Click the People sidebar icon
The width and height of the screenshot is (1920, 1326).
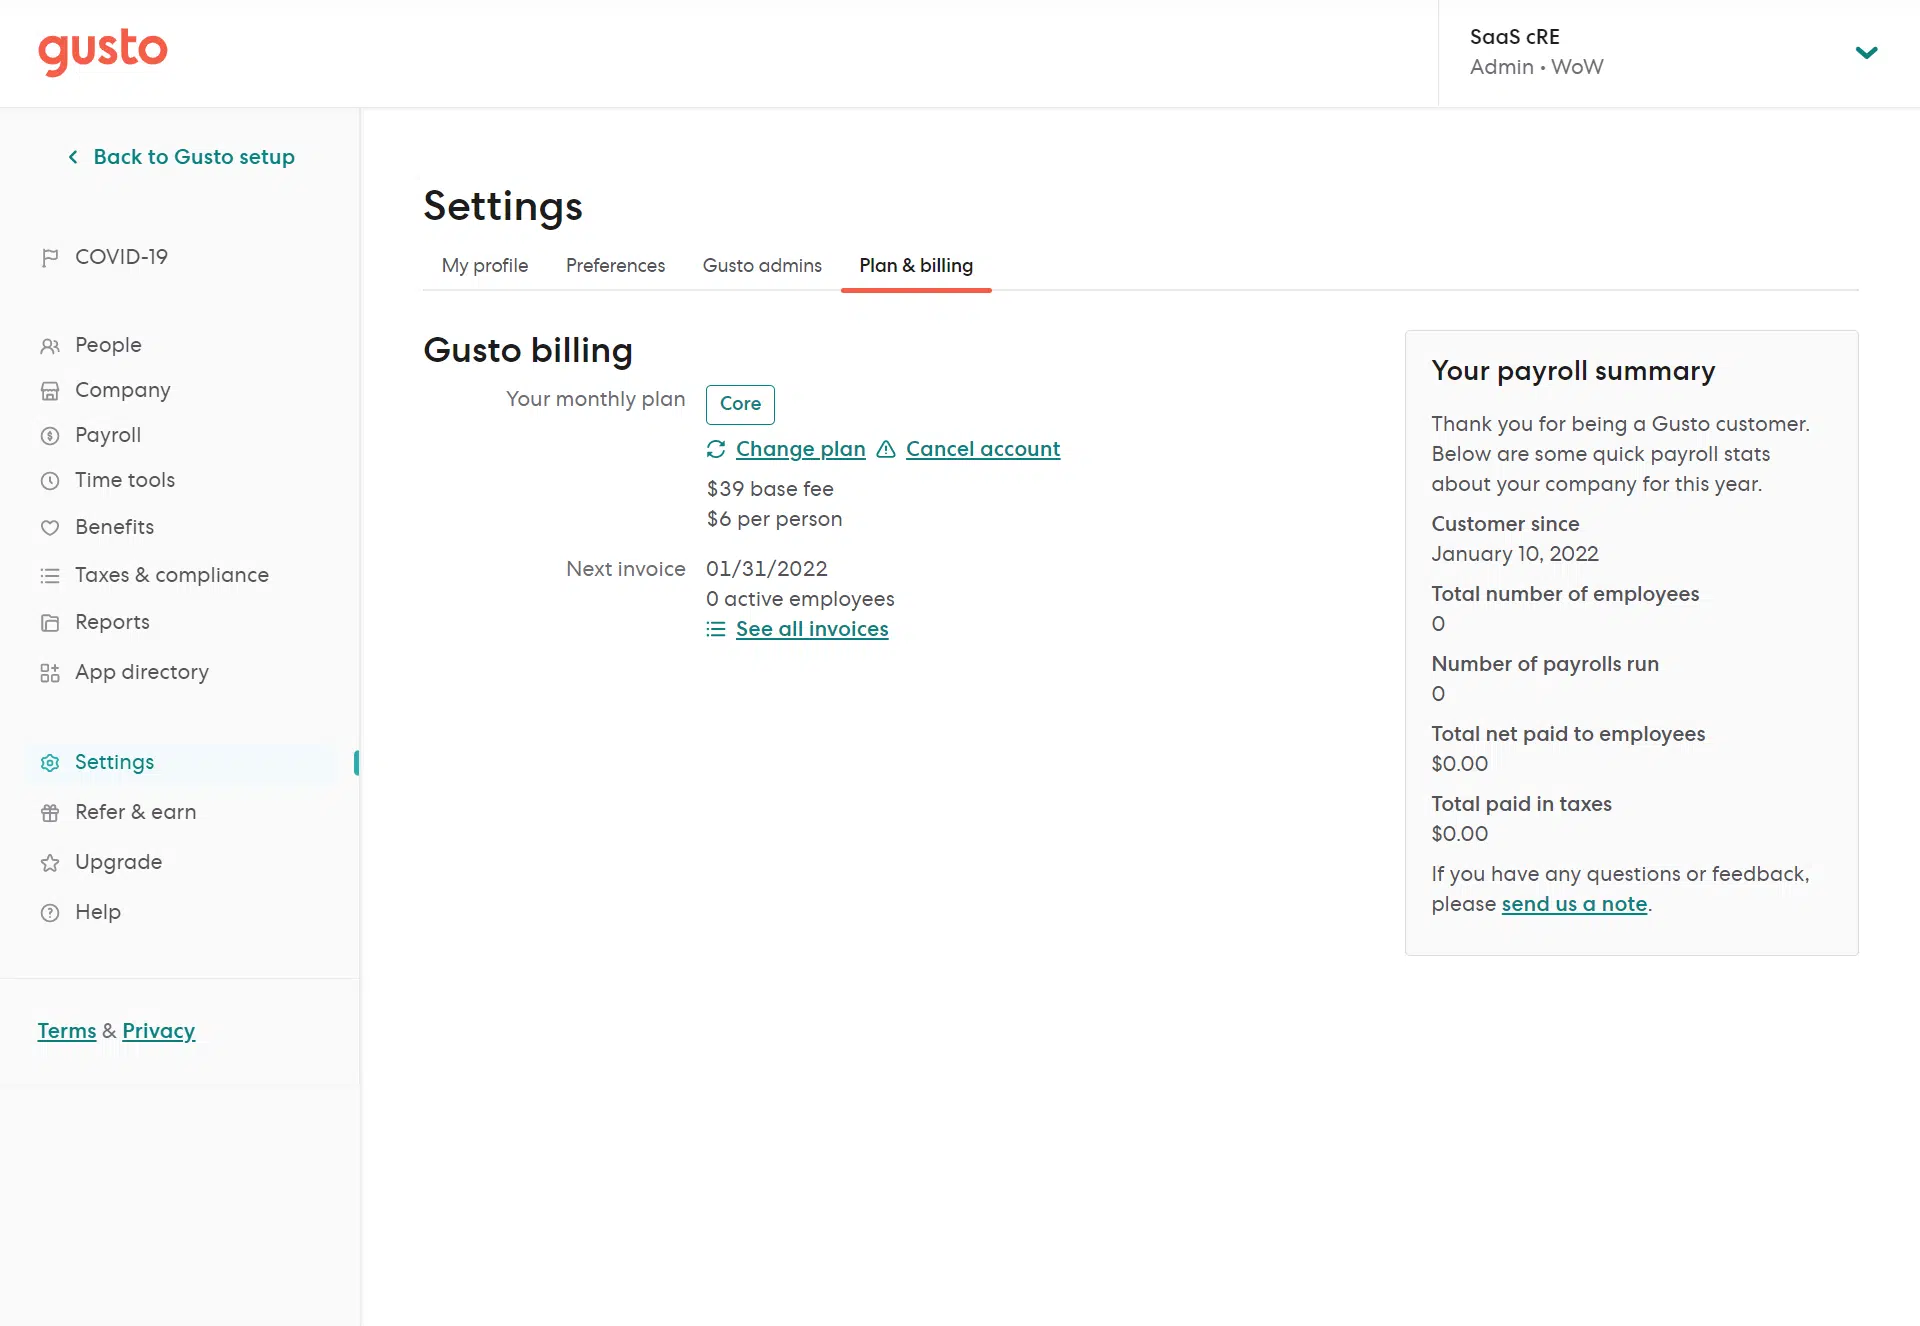tap(50, 346)
